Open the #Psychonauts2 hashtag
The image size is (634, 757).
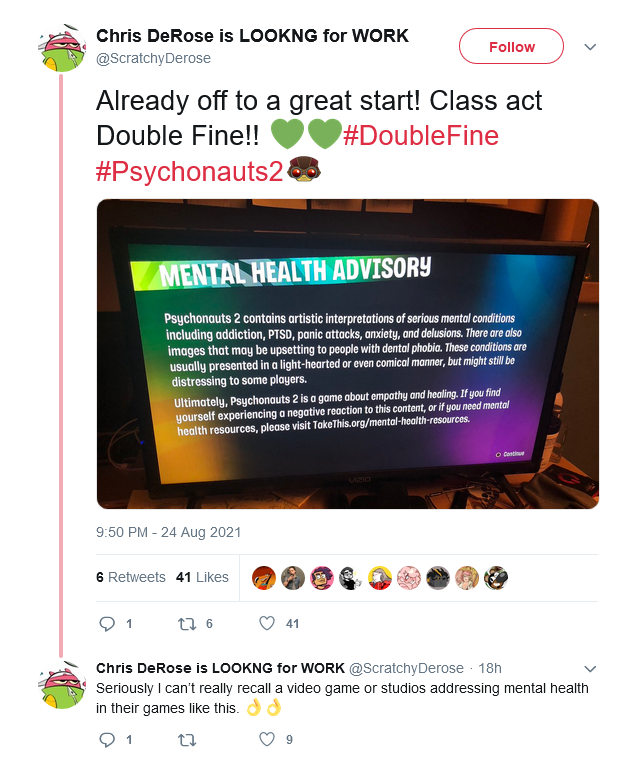(189, 171)
